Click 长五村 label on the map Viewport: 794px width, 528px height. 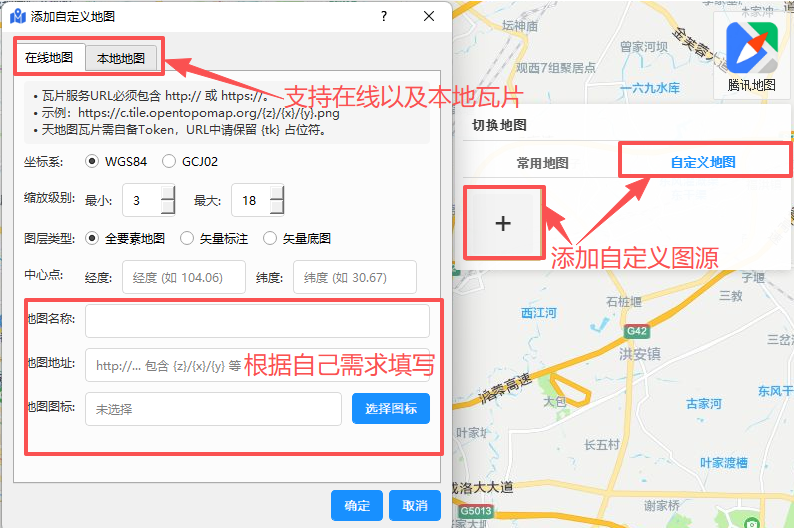[602, 444]
